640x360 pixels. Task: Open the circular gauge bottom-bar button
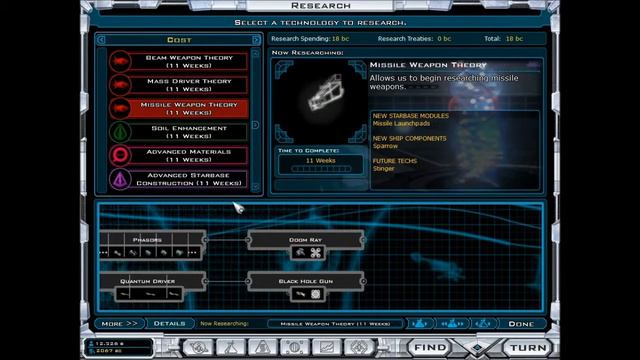[x=294, y=347]
